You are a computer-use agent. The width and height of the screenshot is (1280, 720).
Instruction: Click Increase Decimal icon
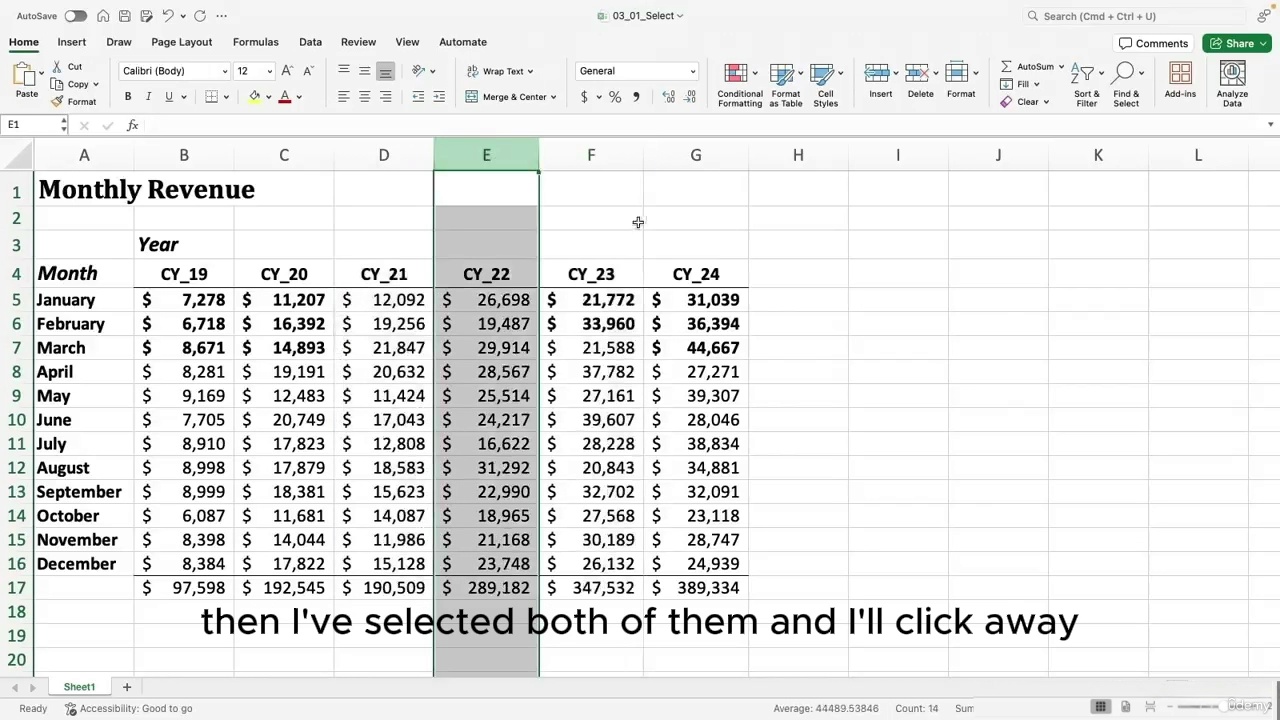coord(668,97)
